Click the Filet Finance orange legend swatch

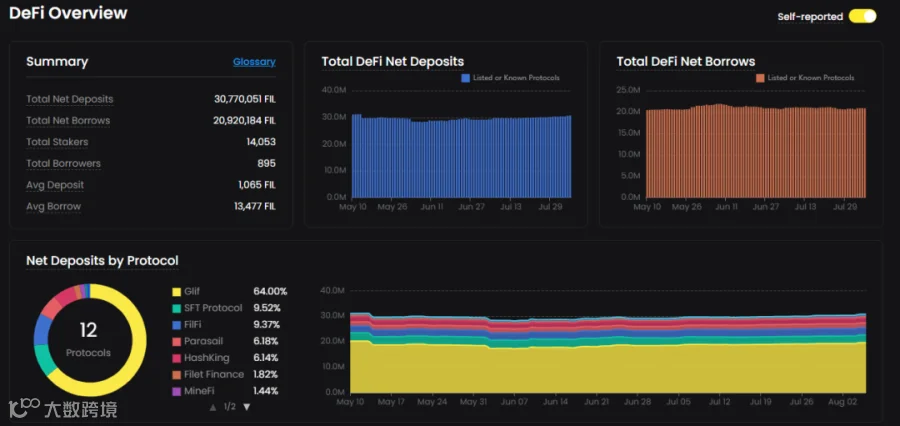coord(177,375)
